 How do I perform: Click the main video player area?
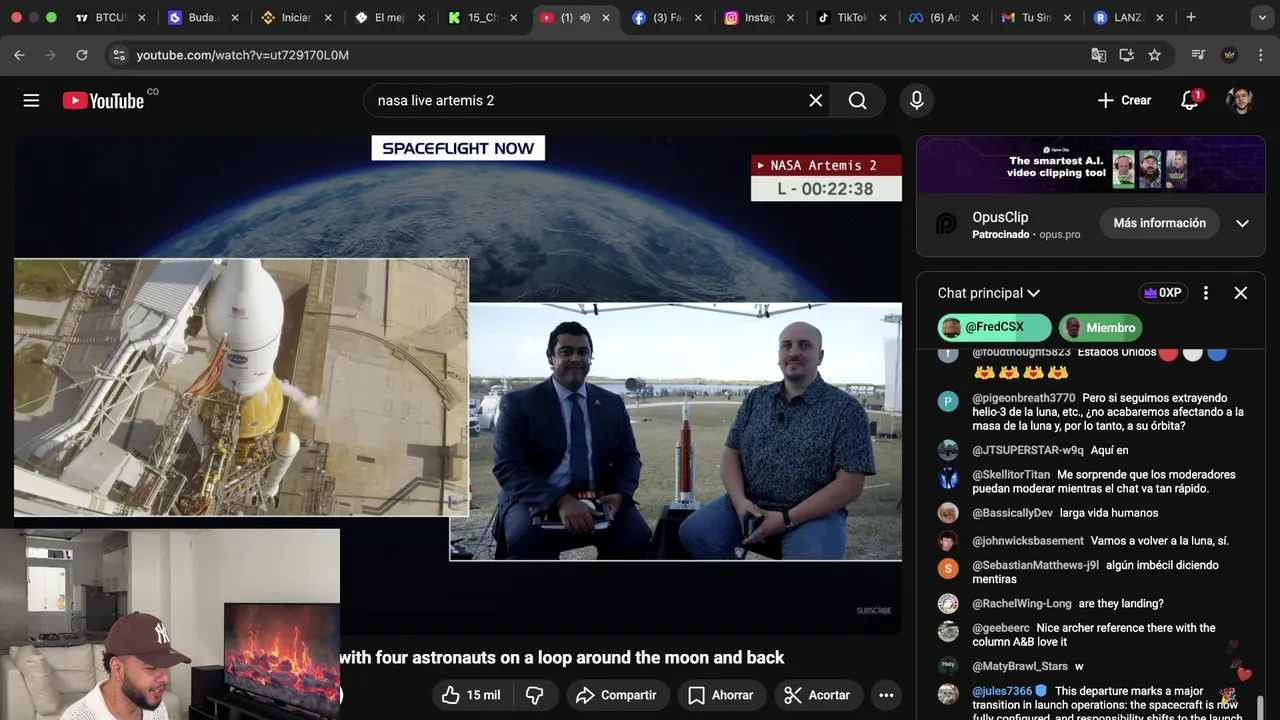click(458, 385)
